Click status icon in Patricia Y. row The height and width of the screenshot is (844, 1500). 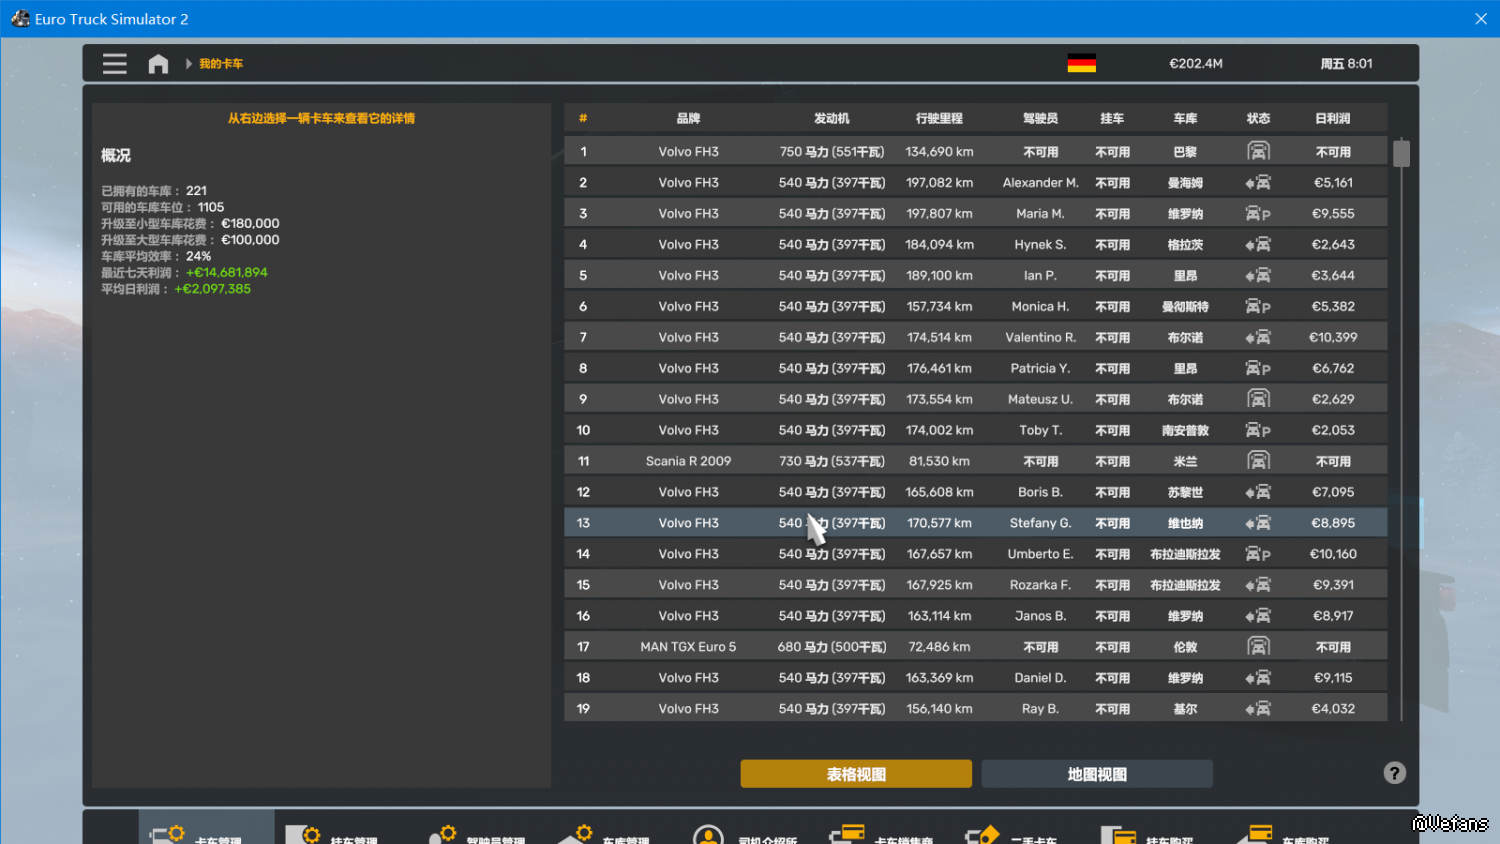(x=1258, y=369)
